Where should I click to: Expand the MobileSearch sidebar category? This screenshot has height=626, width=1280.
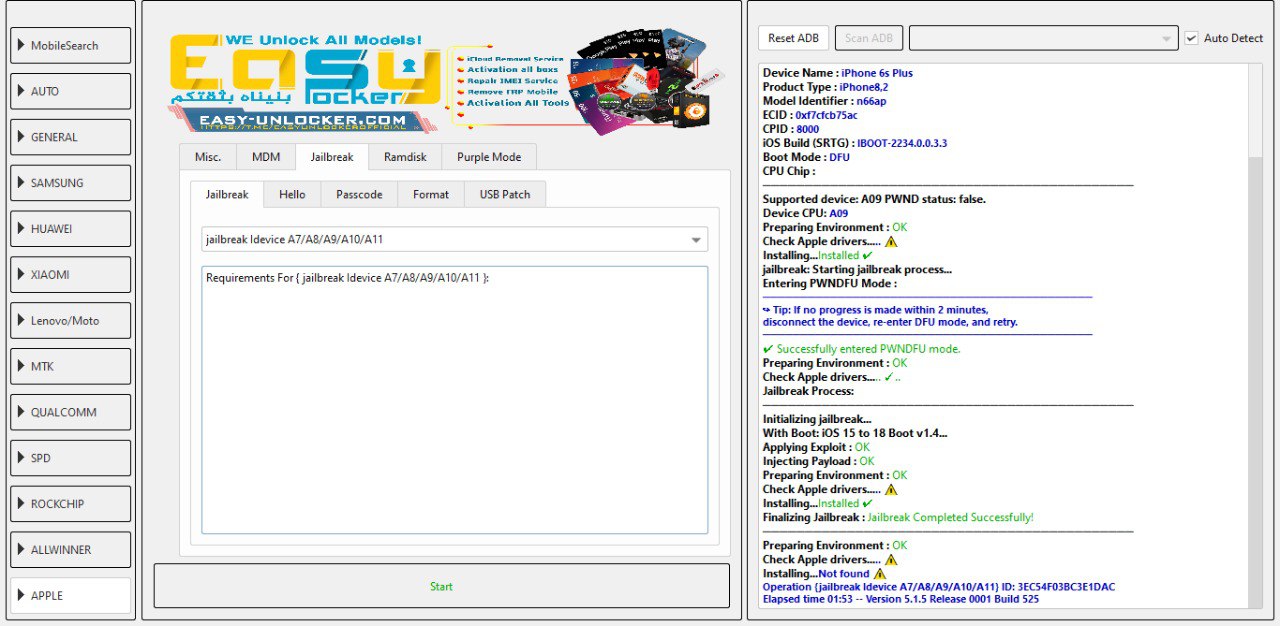pos(71,45)
